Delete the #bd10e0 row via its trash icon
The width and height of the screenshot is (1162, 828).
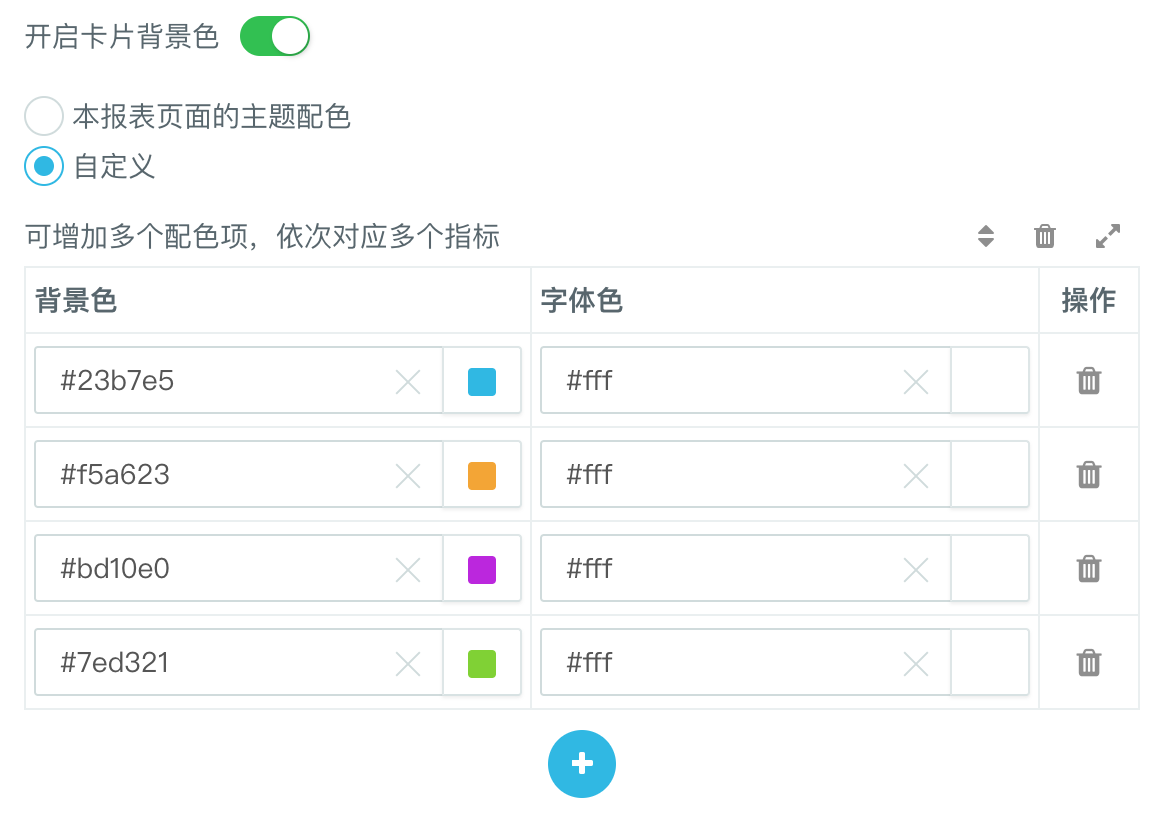tap(1089, 569)
